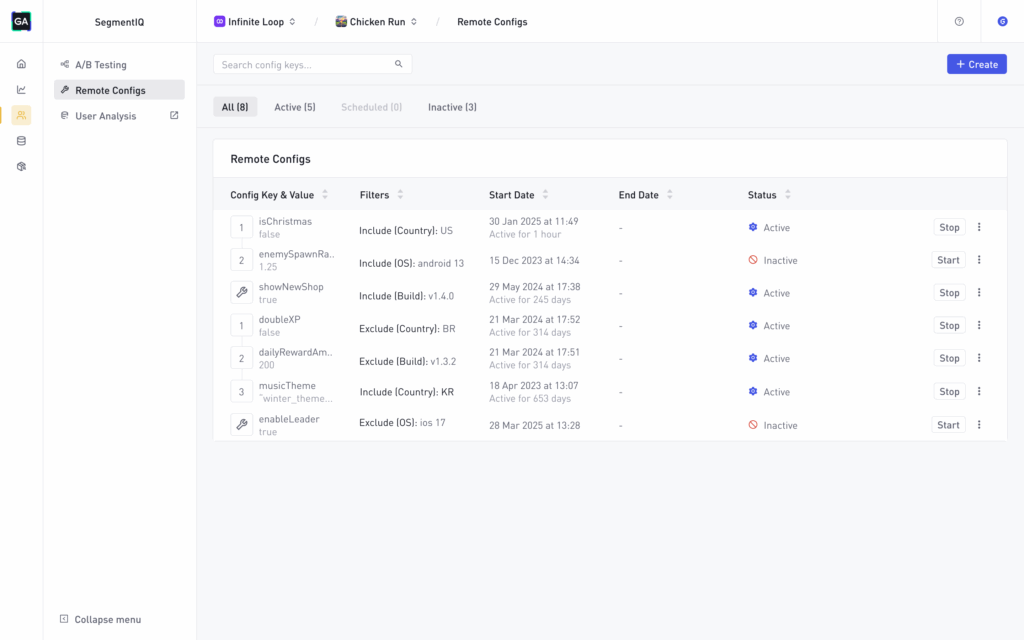Start the enemySpawnRate config
The image size is (1024, 640).
pos(947,260)
